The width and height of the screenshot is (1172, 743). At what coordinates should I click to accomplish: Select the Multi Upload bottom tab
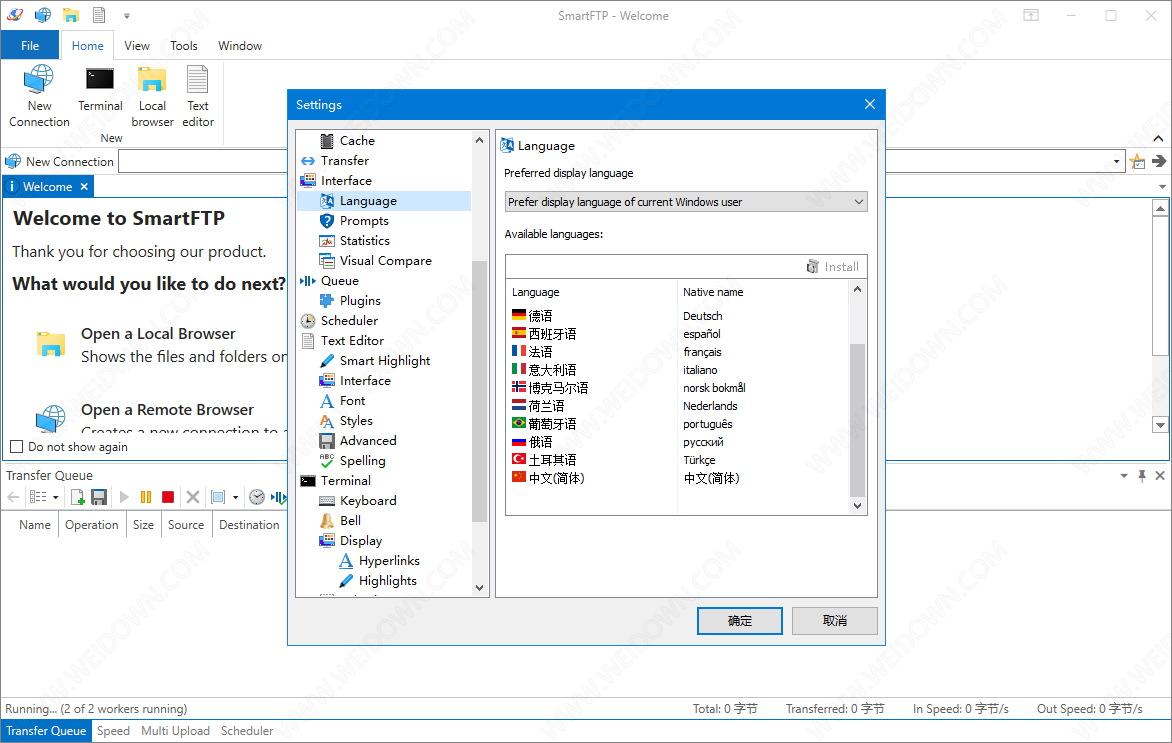point(175,731)
